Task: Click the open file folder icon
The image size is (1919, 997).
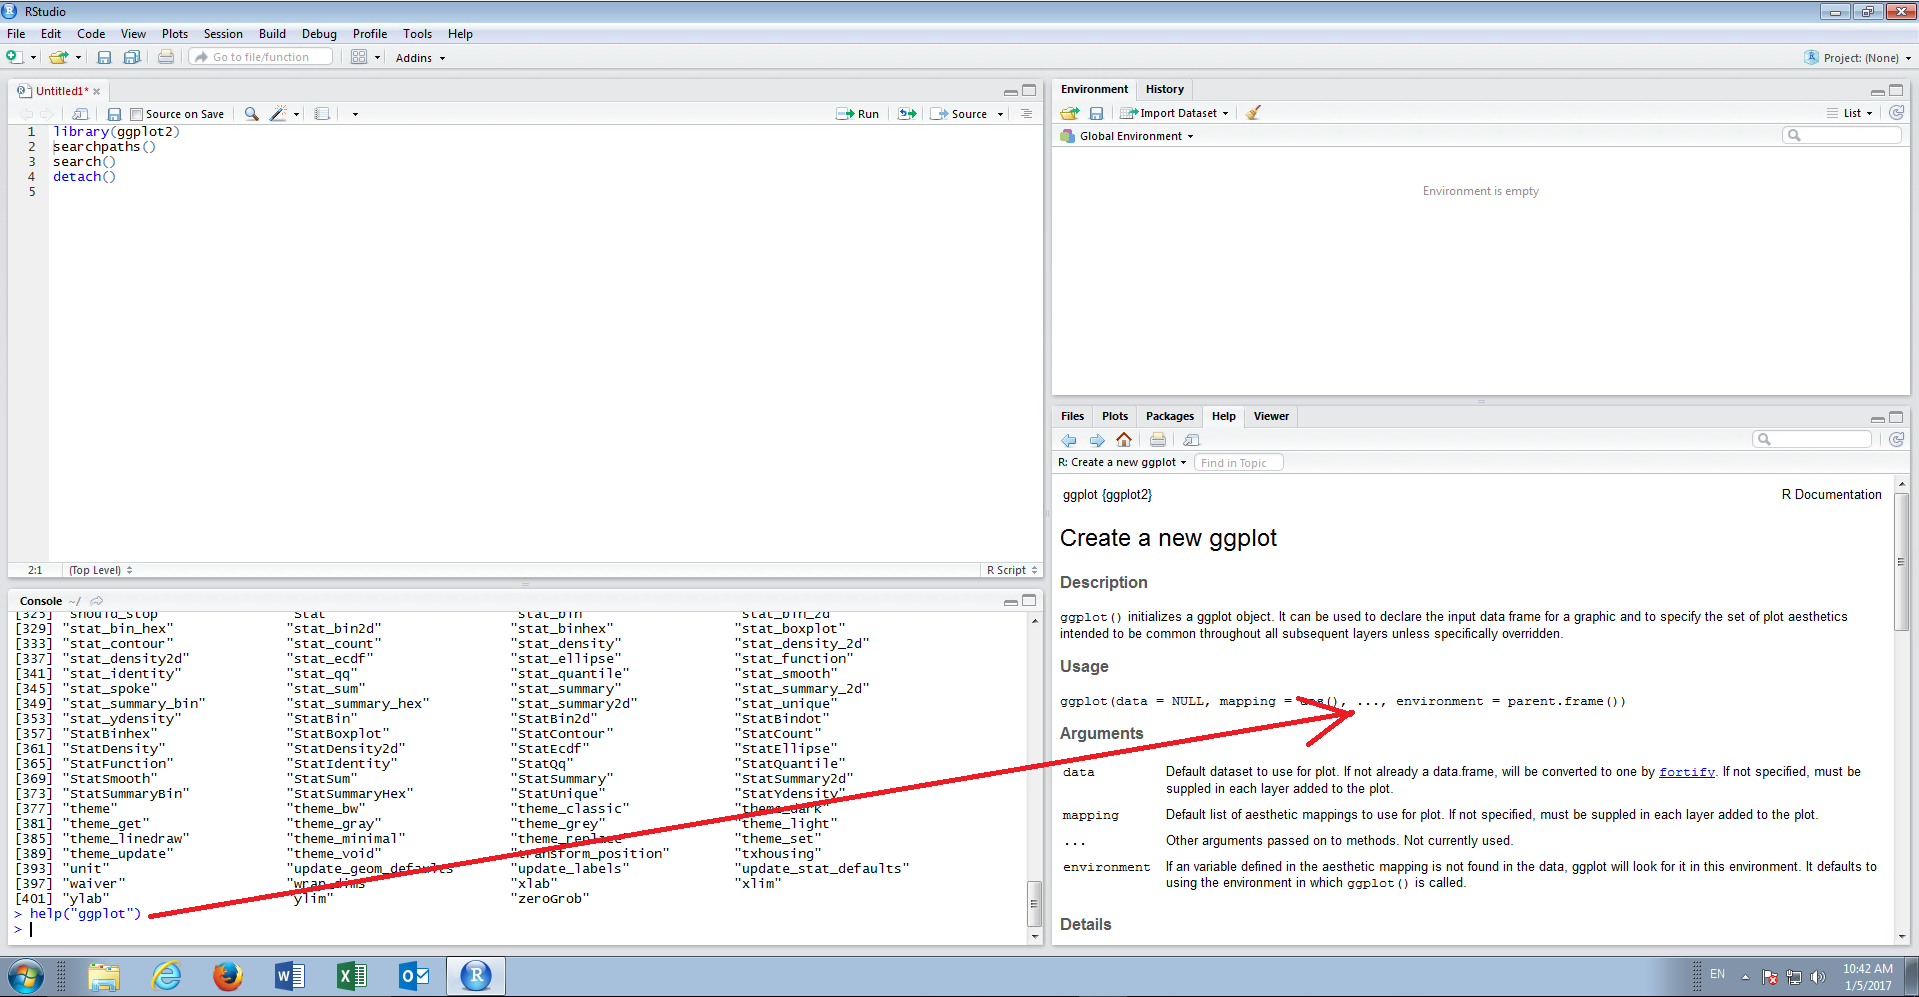Action: click(x=59, y=57)
